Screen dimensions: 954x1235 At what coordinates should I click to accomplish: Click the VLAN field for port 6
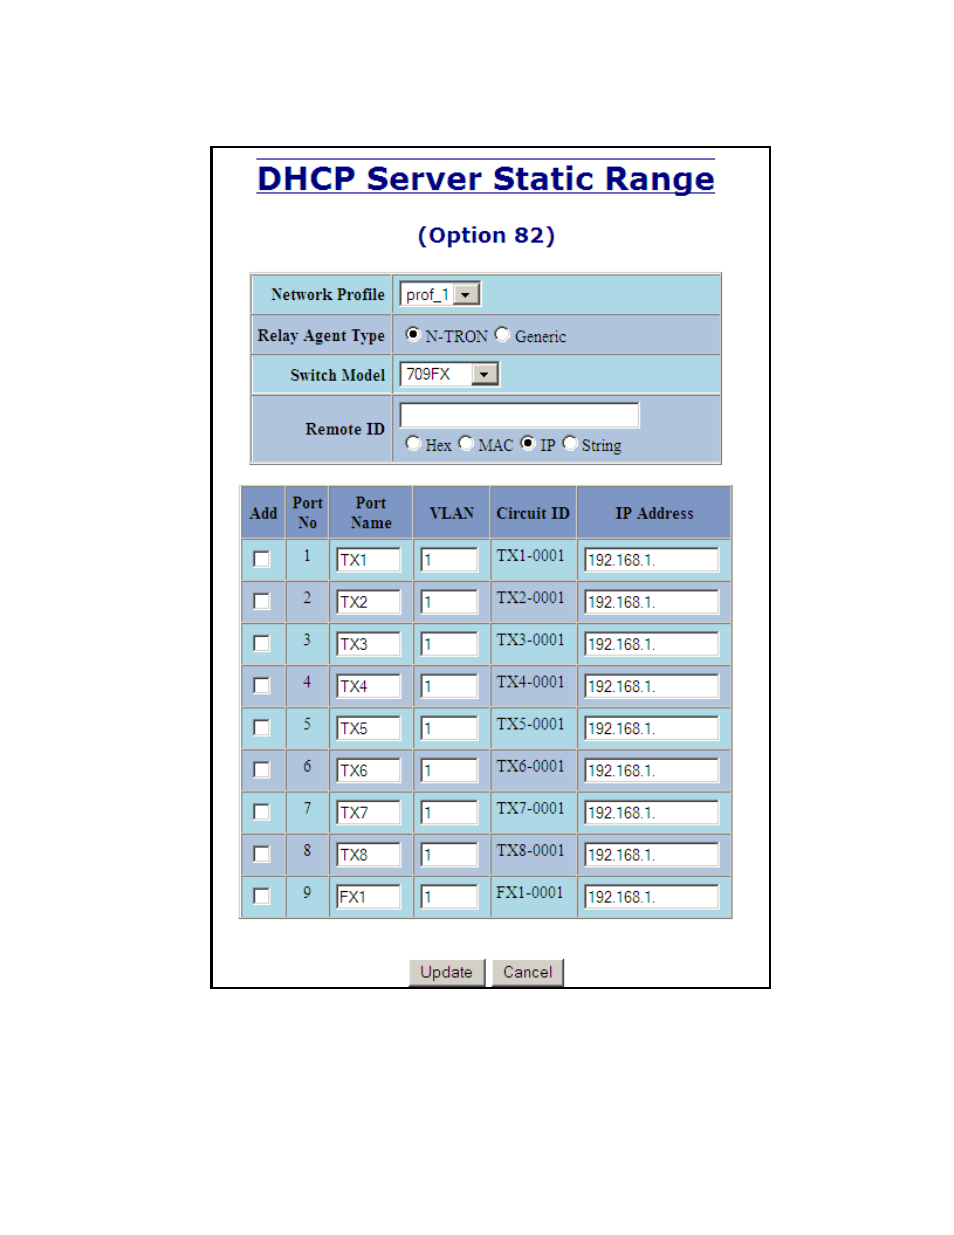pyautogui.click(x=449, y=770)
